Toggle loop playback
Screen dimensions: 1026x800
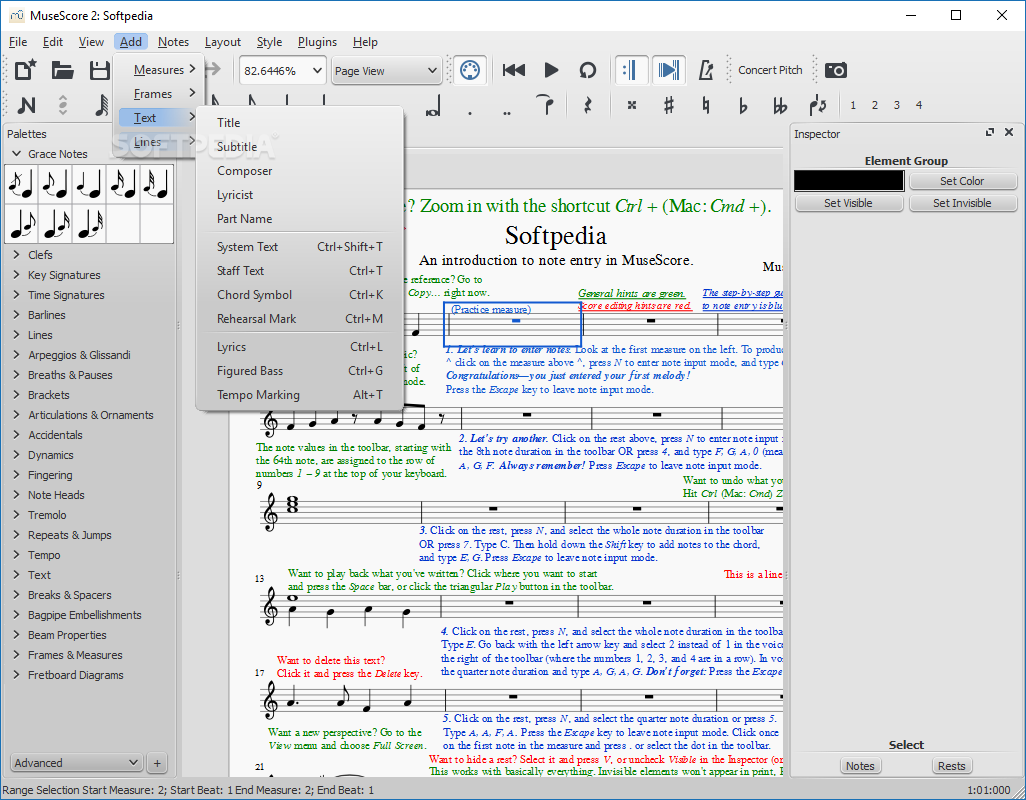[588, 70]
